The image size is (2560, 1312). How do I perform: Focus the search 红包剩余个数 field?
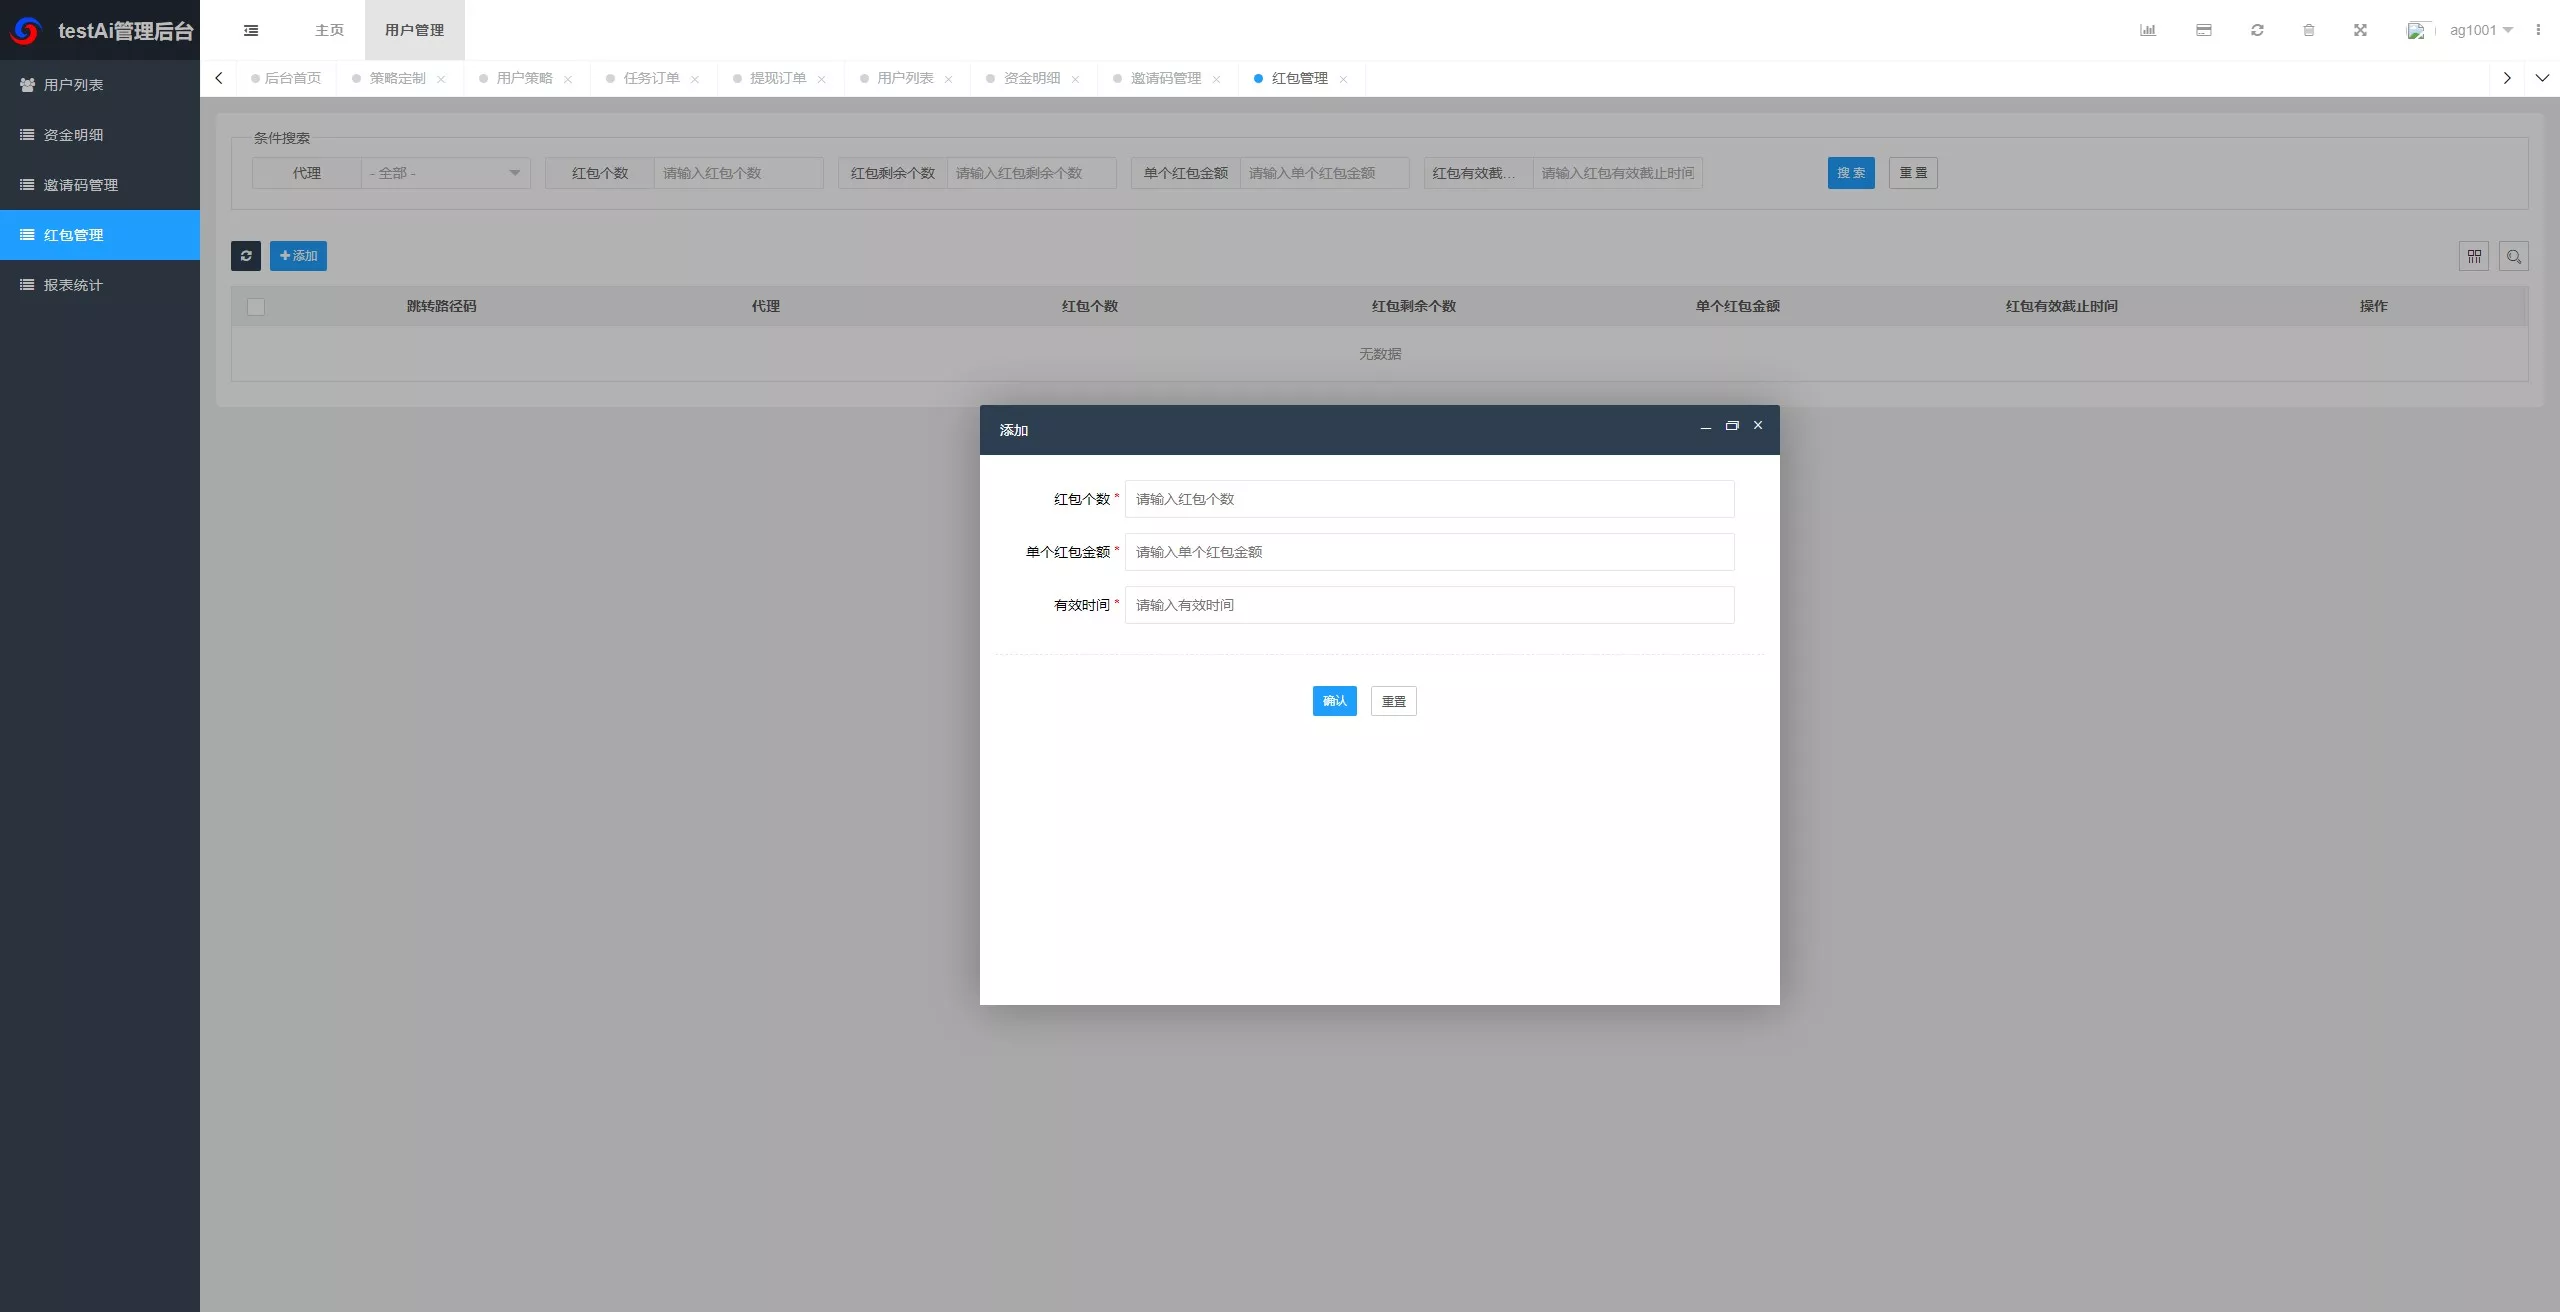pyautogui.click(x=1031, y=173)
